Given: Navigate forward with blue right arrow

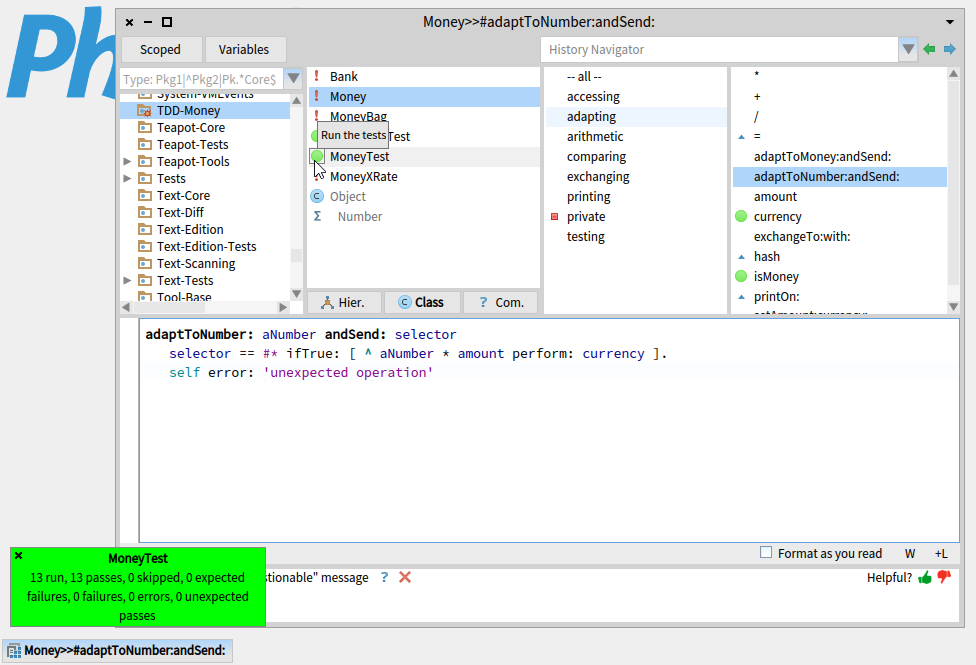Looking at the screenshot, I should pos(949,49).
